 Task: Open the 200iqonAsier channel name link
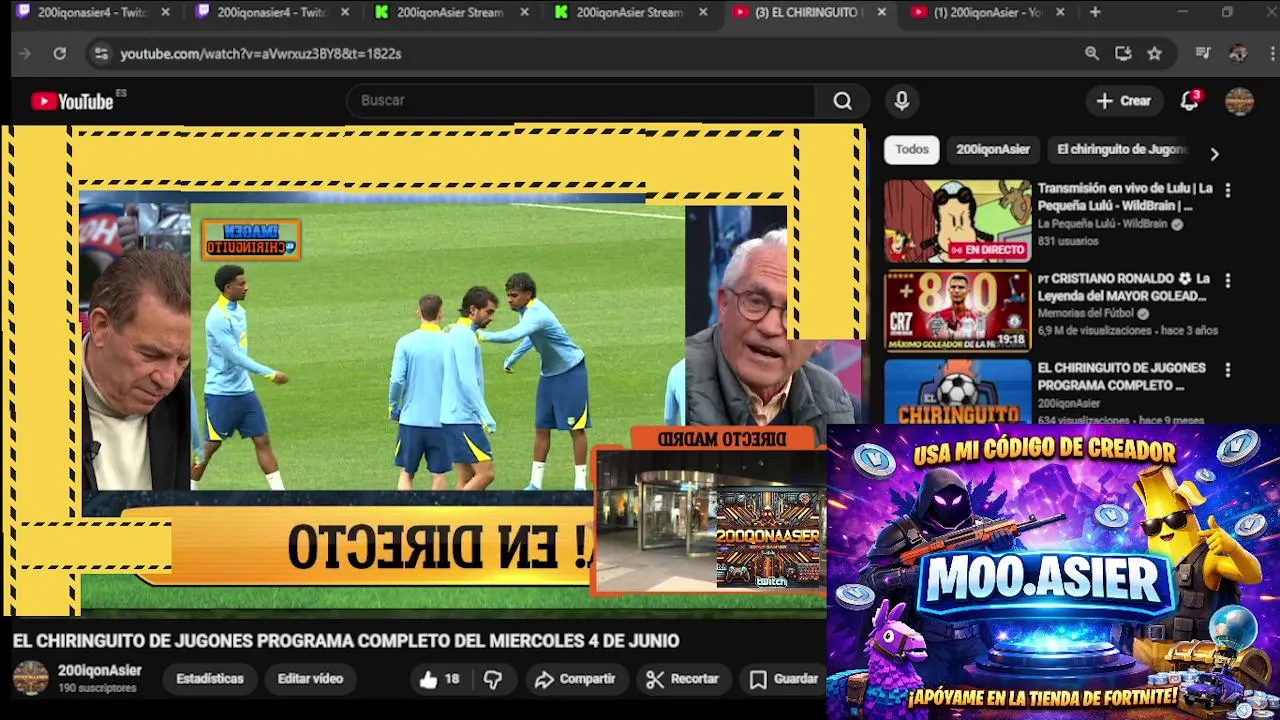click(x=99, y=671)
